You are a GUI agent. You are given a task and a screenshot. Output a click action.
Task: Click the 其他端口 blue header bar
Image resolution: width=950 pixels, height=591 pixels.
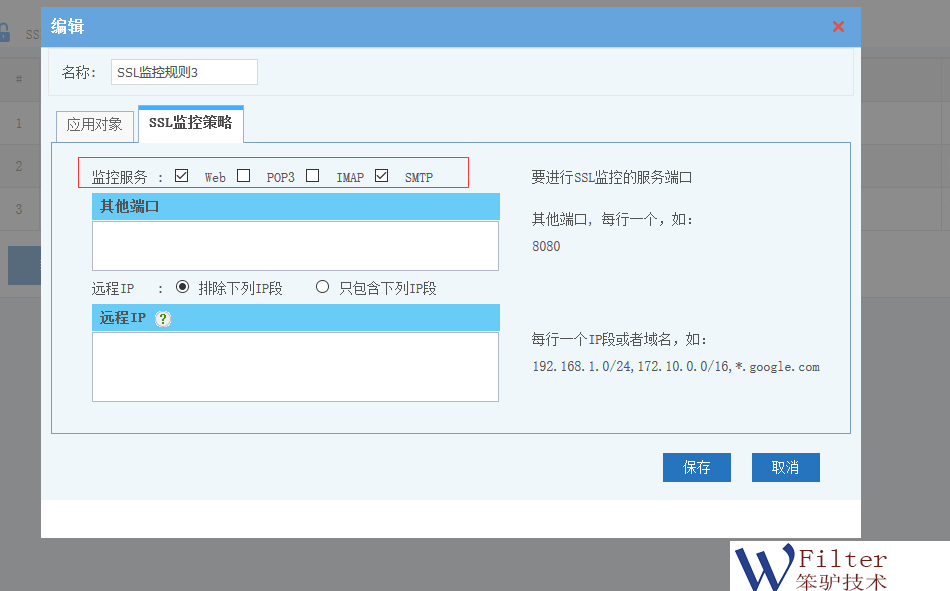(x=295, y=207)
